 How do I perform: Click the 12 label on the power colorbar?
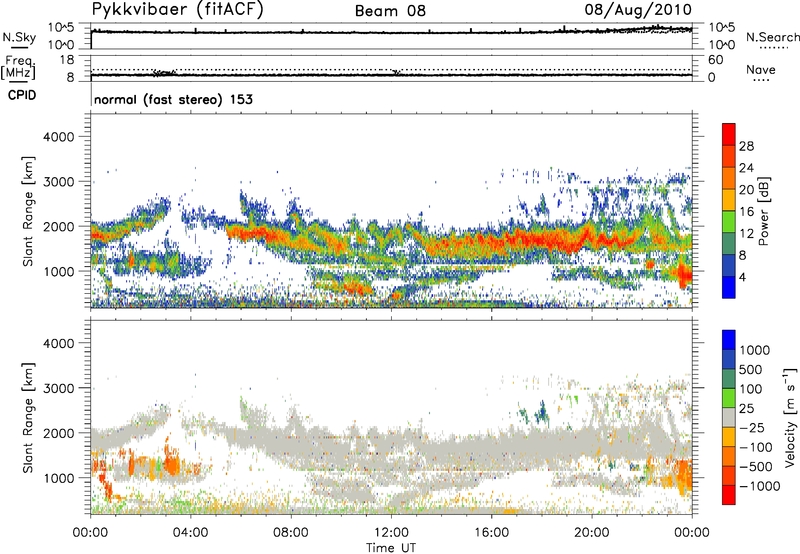746,234
